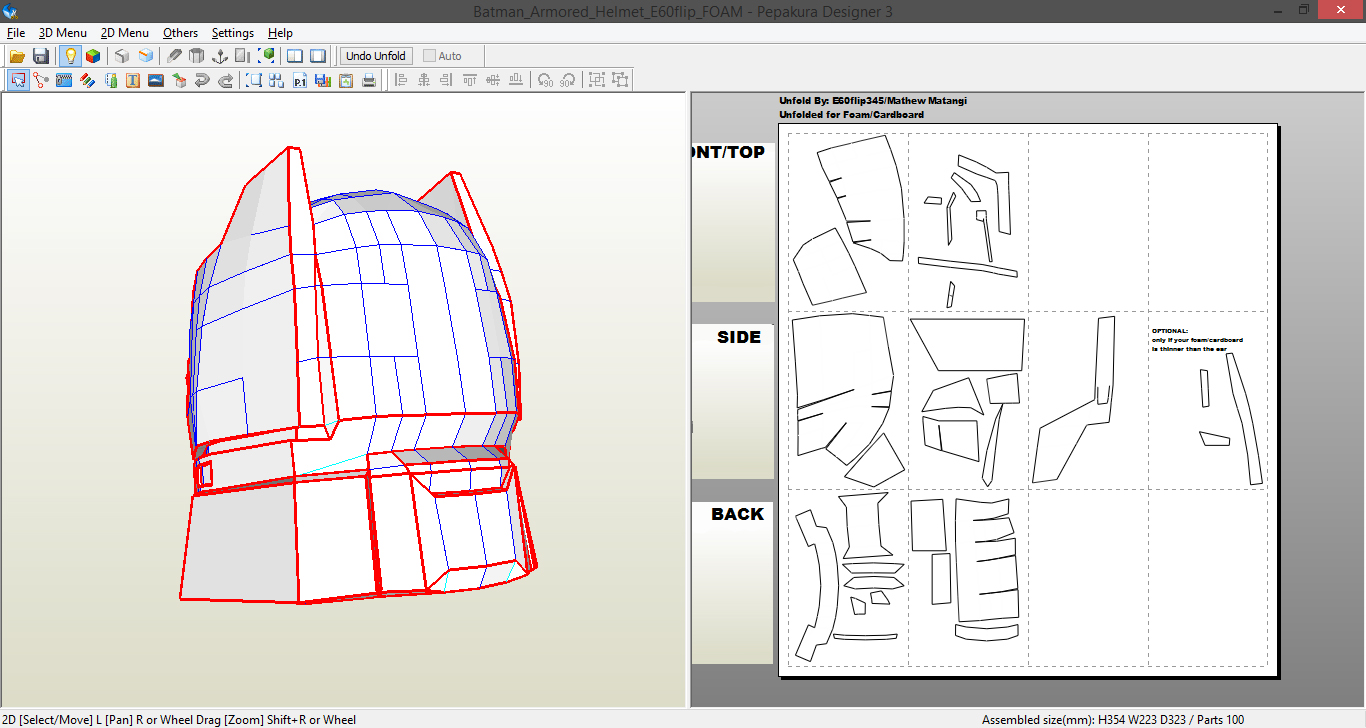Save the project with the floppy disk icon
This screenshot has height=728, width=1366.
pos(41,56)
